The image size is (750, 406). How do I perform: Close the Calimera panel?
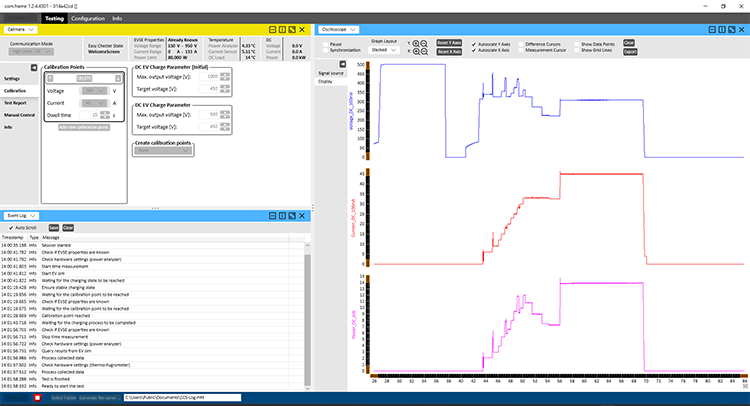[x=302, y=30]
